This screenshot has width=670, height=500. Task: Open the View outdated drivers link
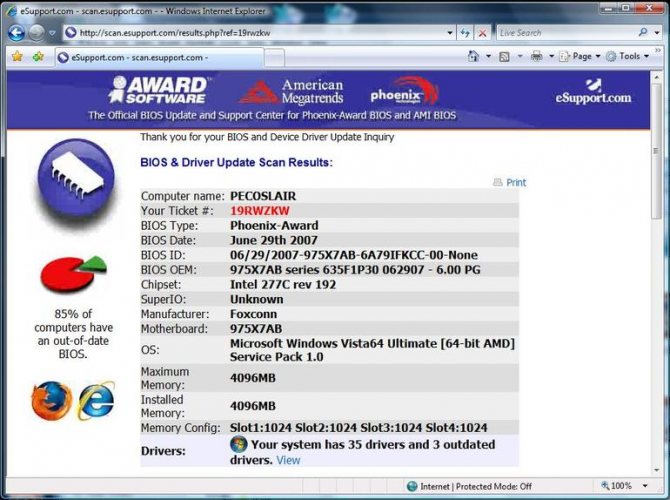(x=288, y=460)
